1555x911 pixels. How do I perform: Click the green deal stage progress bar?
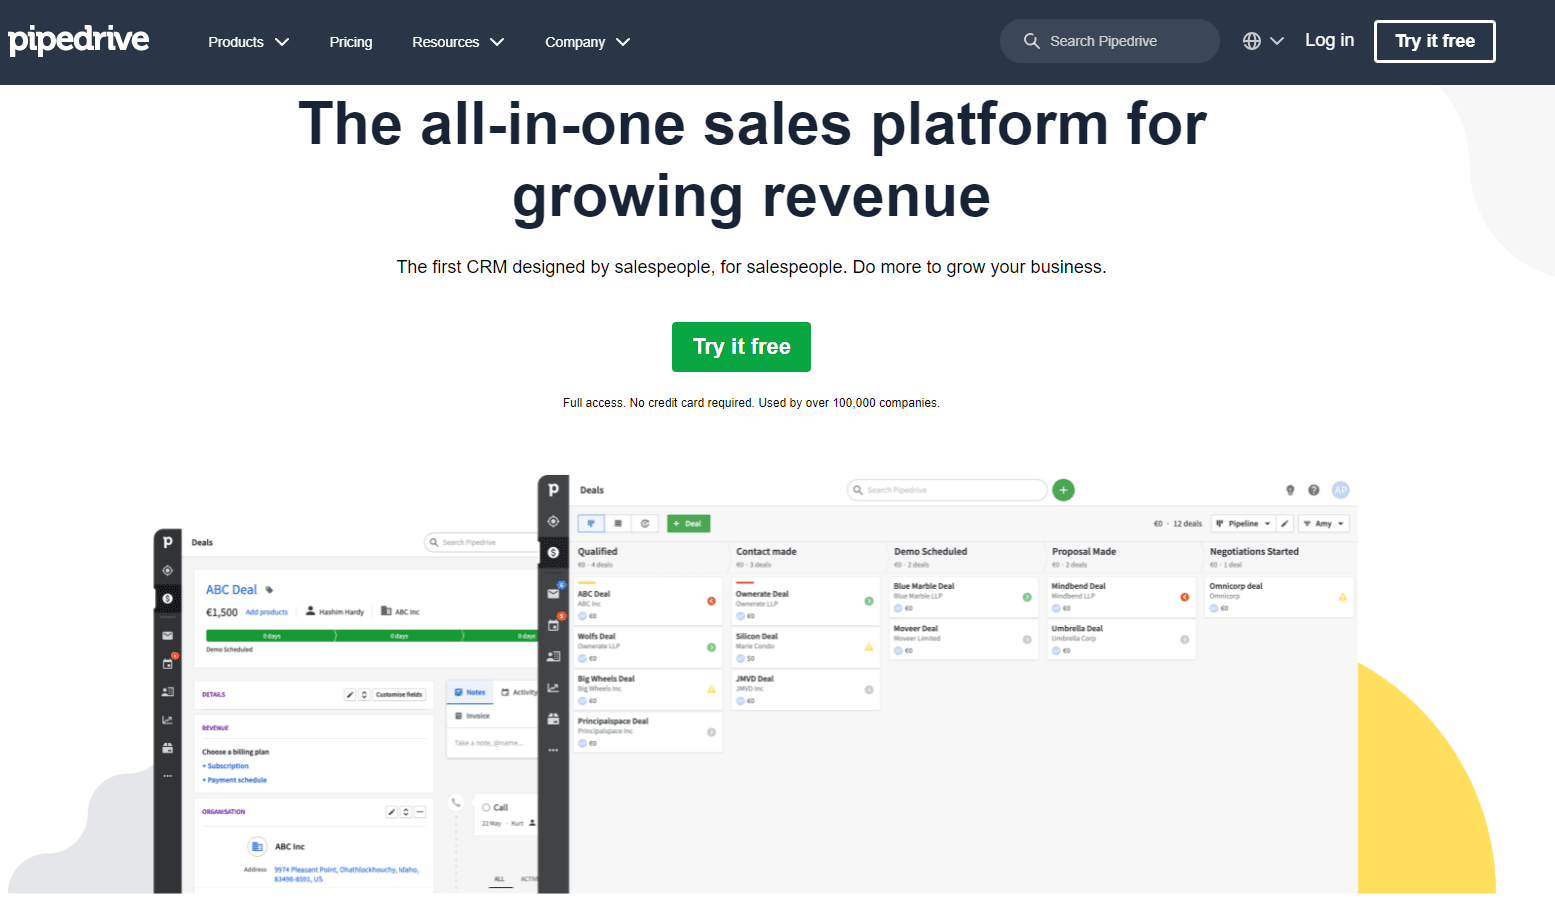pos(372,636)
